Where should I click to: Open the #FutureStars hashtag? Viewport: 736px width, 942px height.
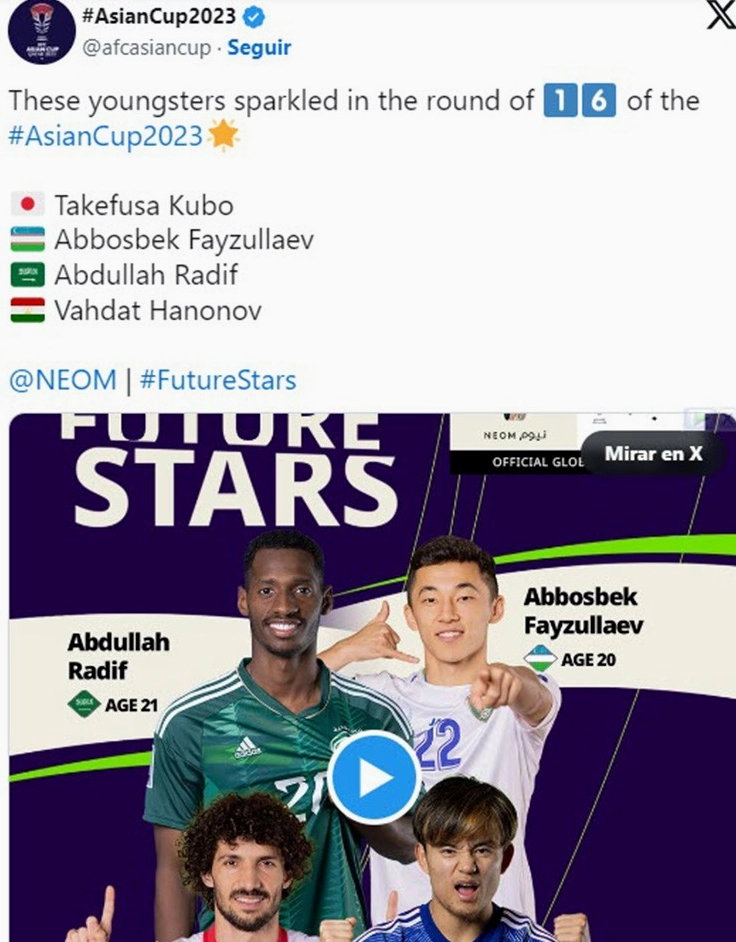point(217,380)
